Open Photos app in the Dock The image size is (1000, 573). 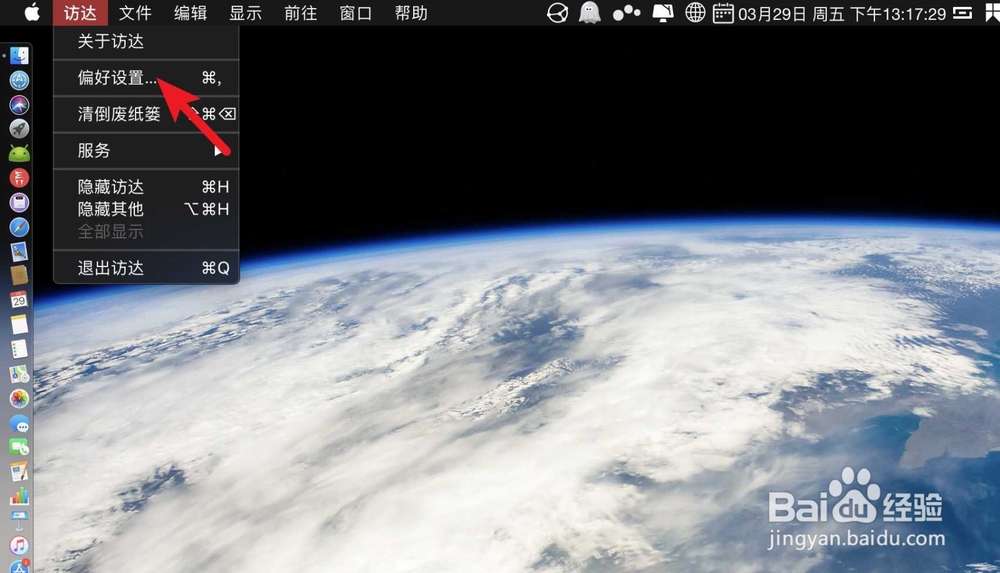coord(19,399)
